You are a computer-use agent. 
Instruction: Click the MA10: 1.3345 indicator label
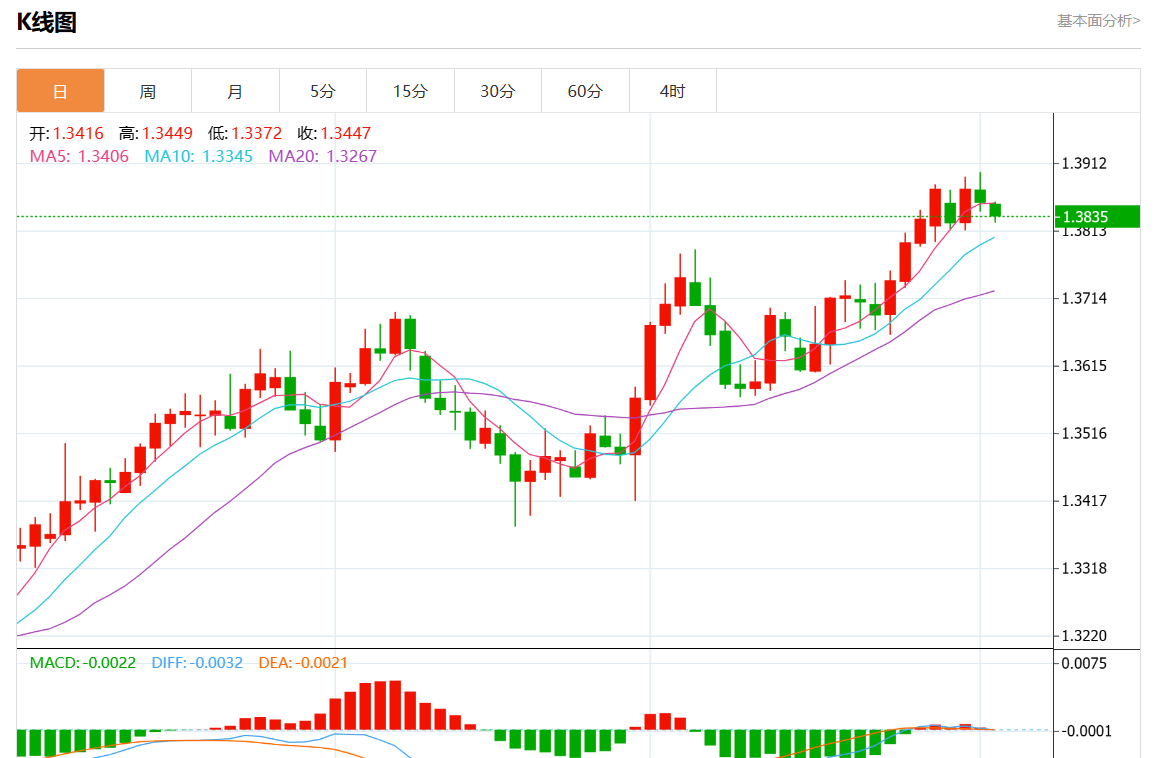(198, 156)
